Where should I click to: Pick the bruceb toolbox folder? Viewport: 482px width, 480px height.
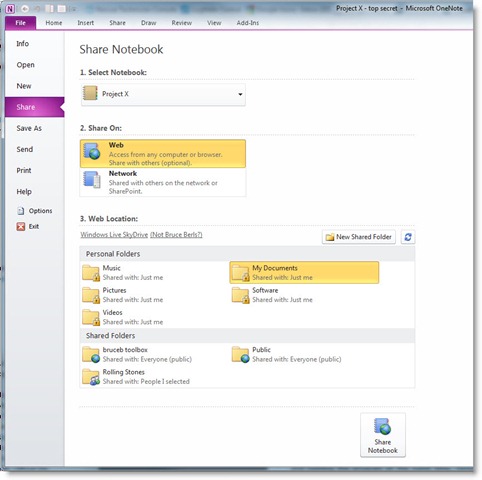click(155, 354)
